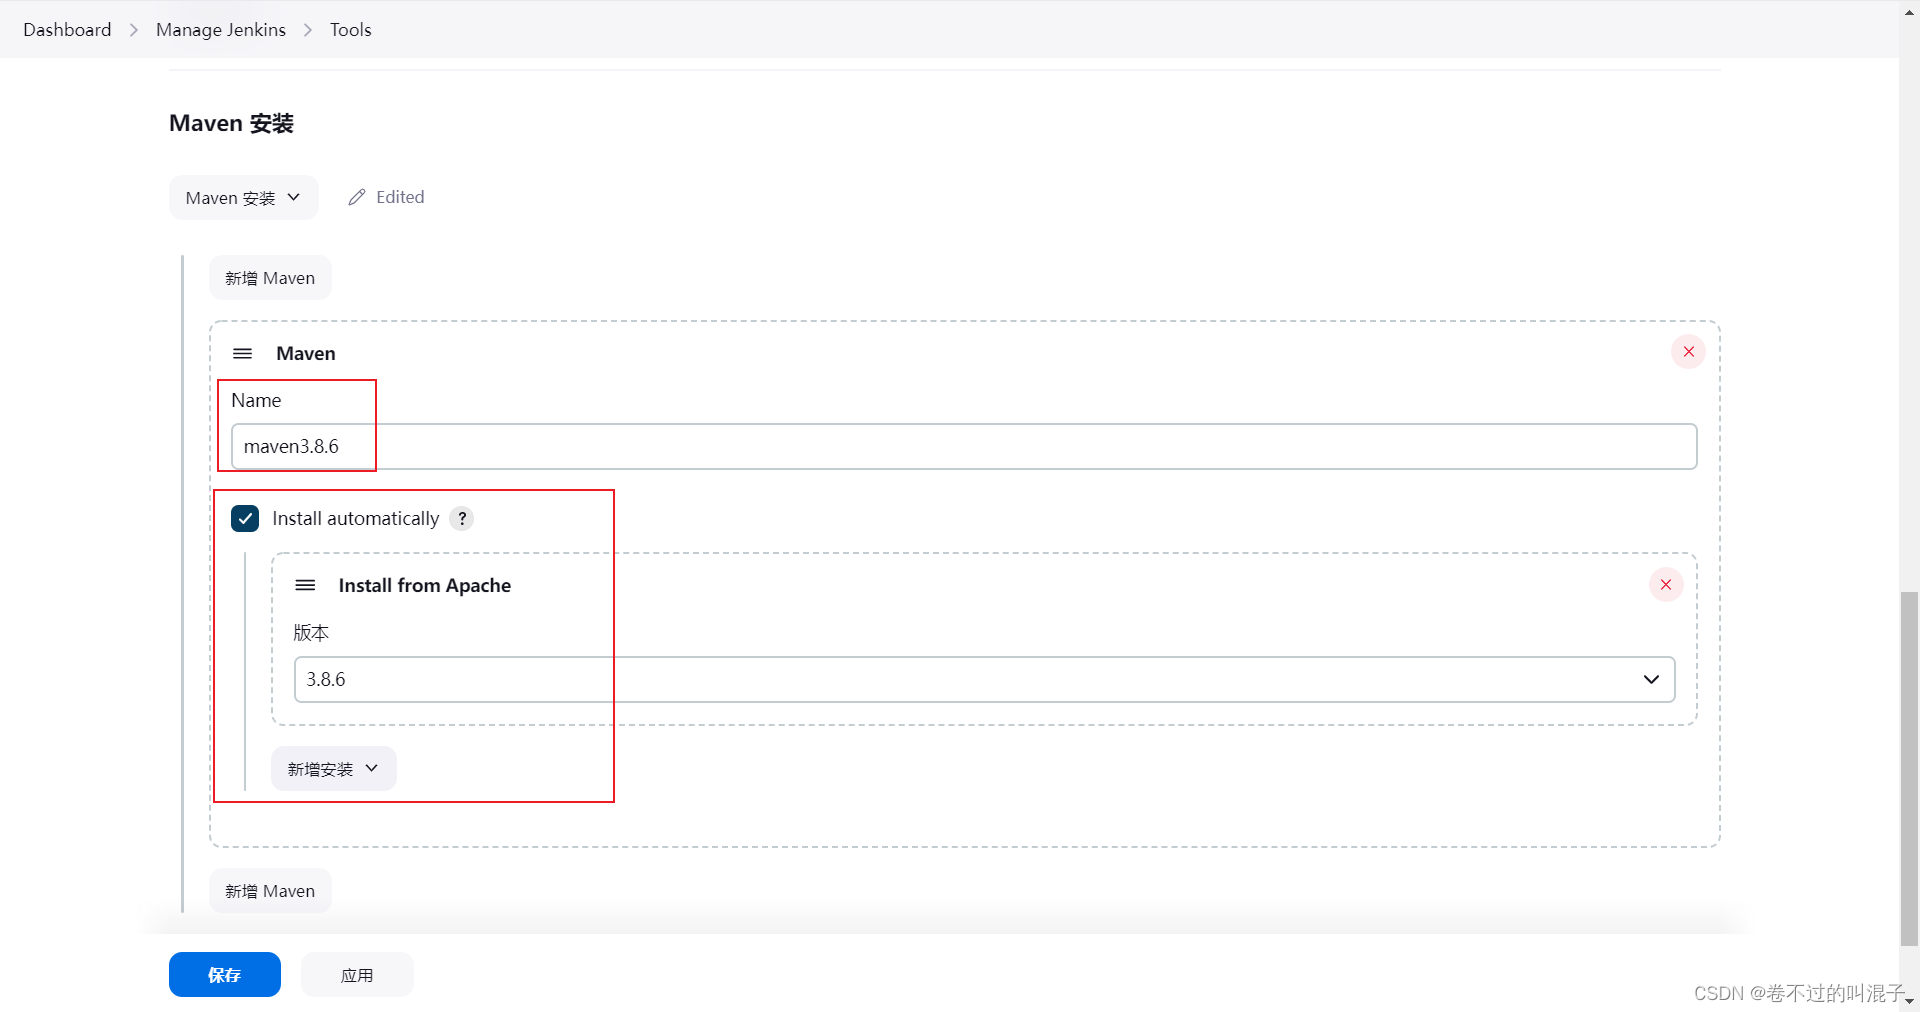Go to Dashboard breadcrumb

coord(67,30)
